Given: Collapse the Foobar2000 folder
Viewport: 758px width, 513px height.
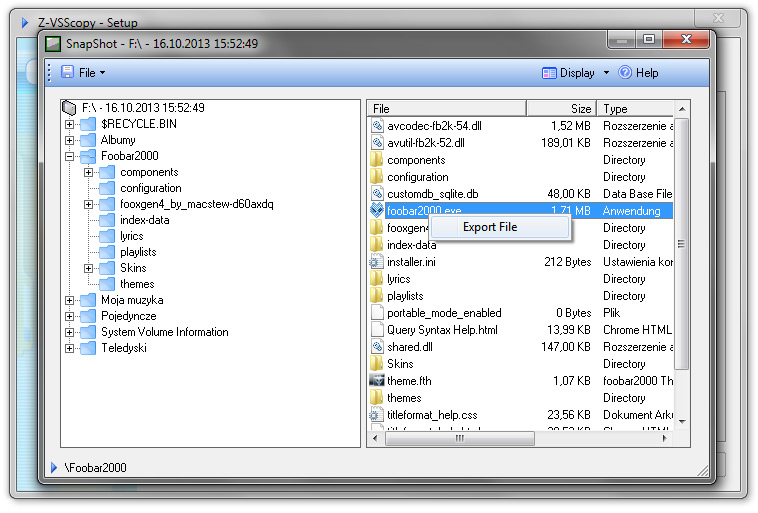Looking at the screenshot, I should [x=70, y=156].
